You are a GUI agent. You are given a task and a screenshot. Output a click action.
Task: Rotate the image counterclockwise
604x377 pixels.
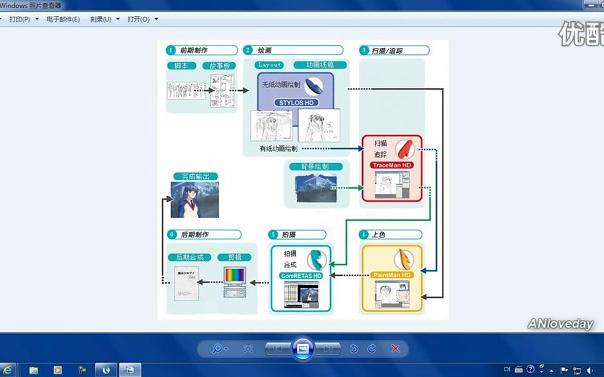click(x=354, y=349)
